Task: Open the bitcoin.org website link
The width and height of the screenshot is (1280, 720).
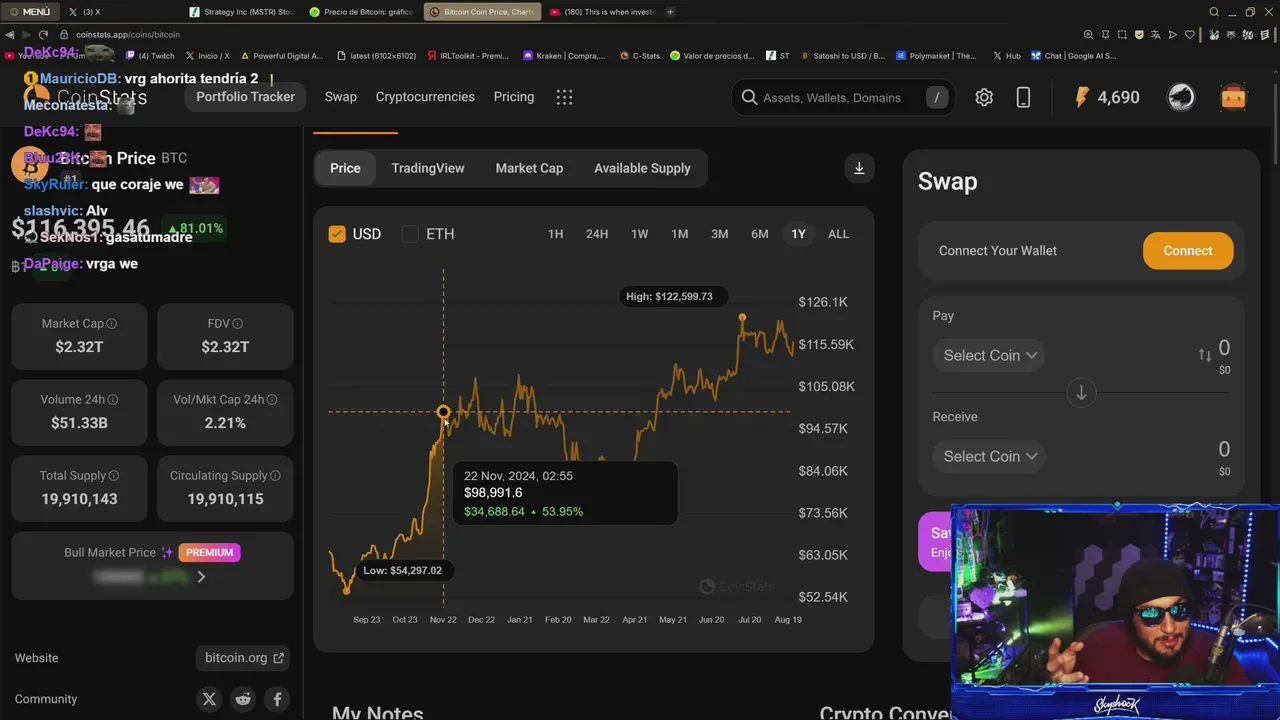Action: pos(244,658)
